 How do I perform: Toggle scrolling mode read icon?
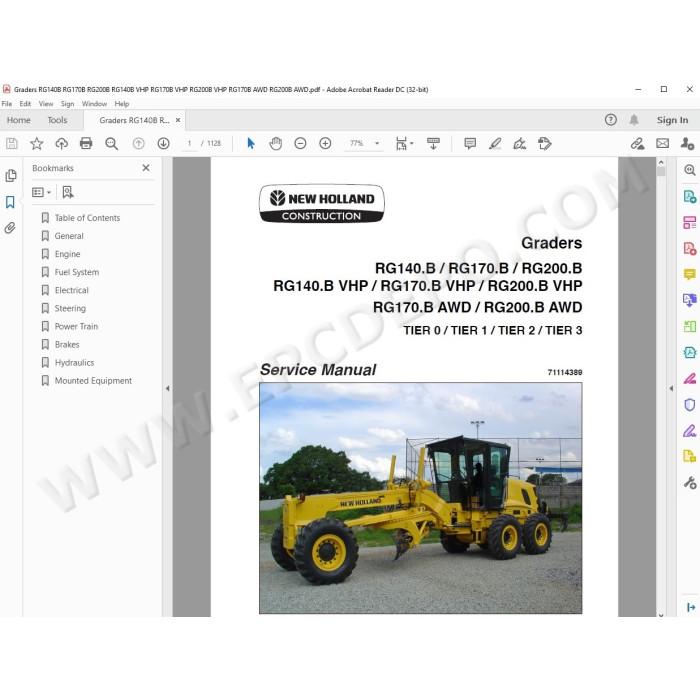[x=433, y=143]
